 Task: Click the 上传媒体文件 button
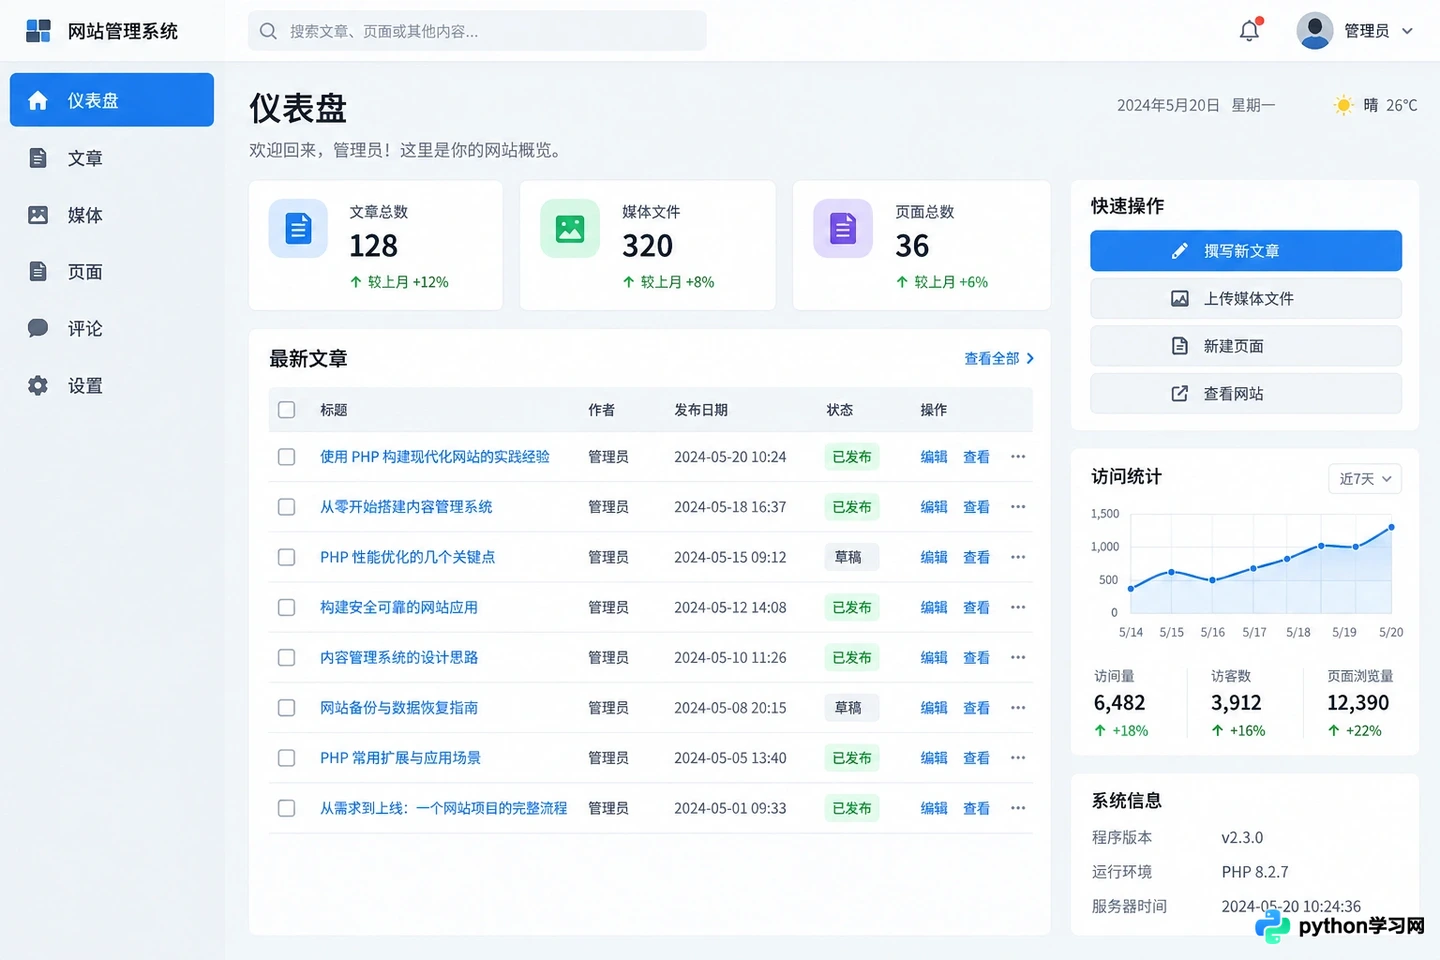tap(1246, 299)
